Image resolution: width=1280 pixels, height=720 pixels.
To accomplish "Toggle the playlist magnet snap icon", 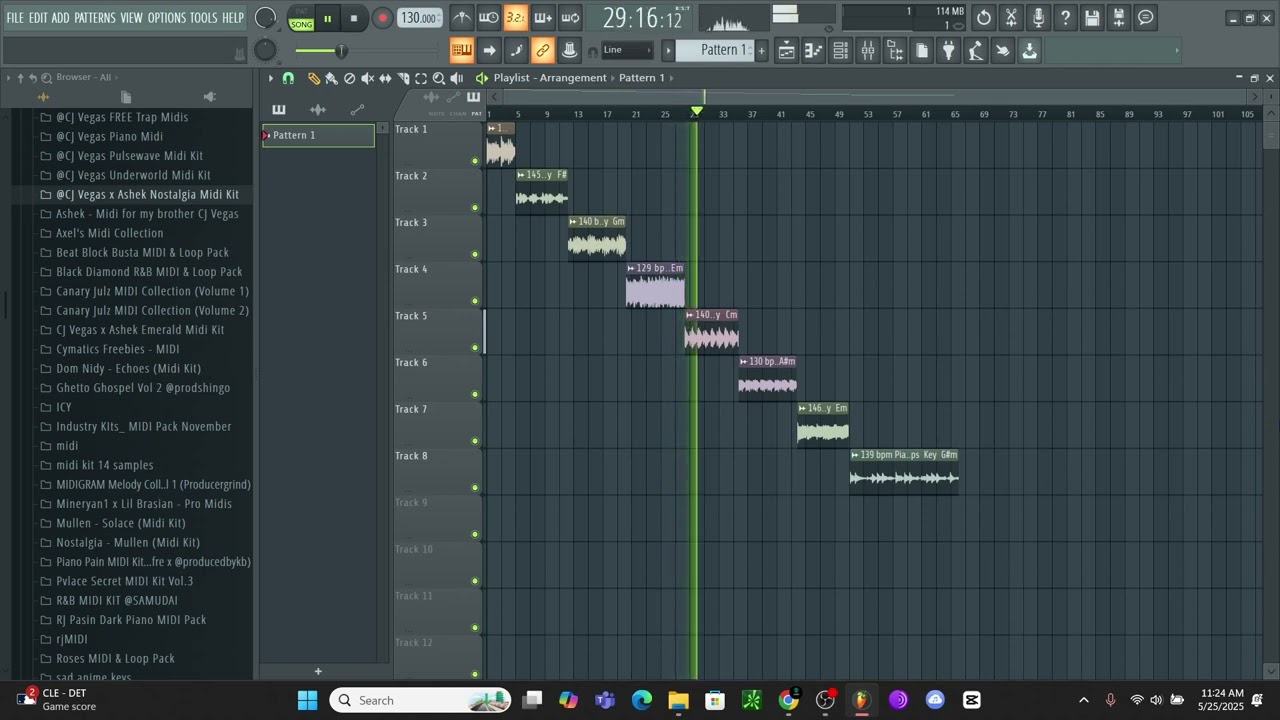I will [x=288, y=78].
